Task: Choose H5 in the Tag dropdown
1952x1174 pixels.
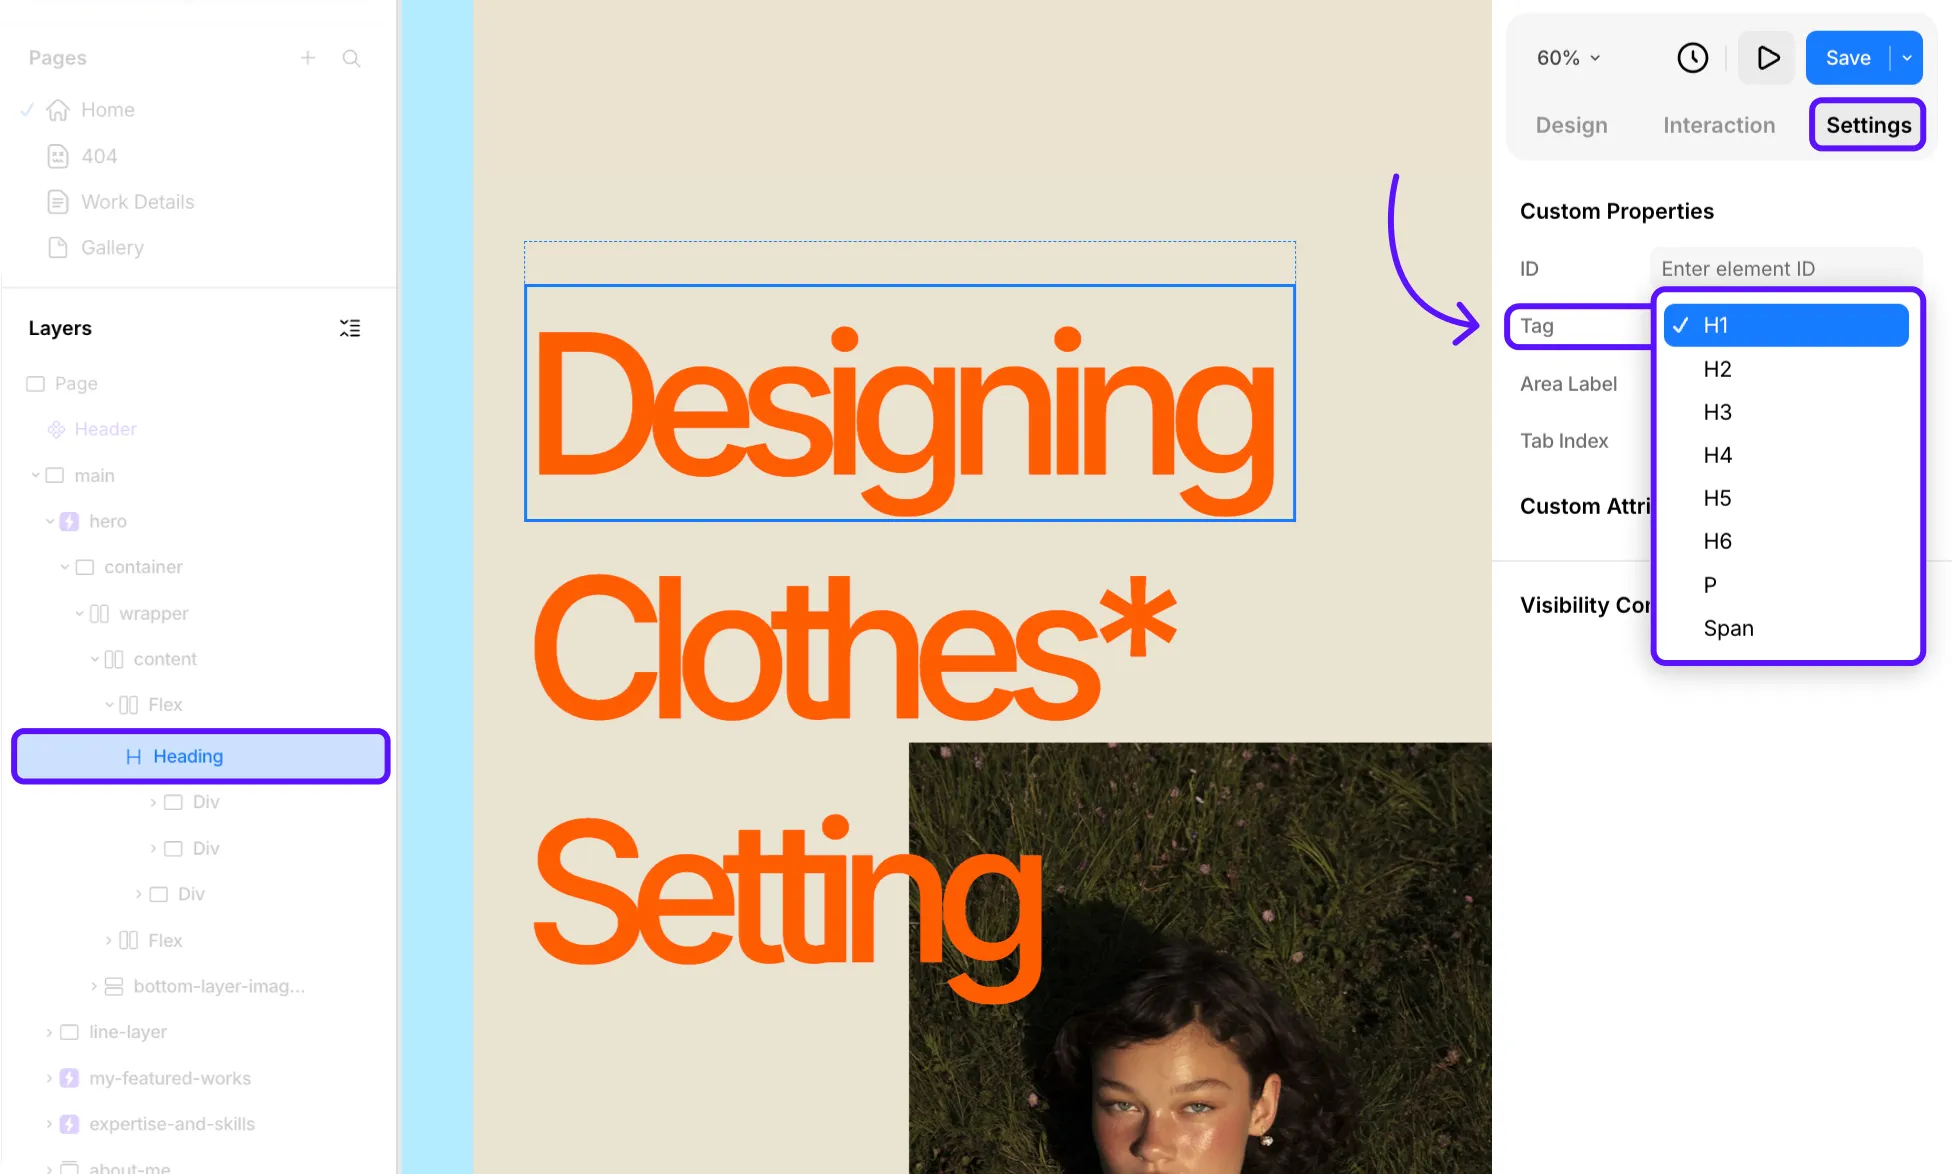Action: (x=1786, y=498)
